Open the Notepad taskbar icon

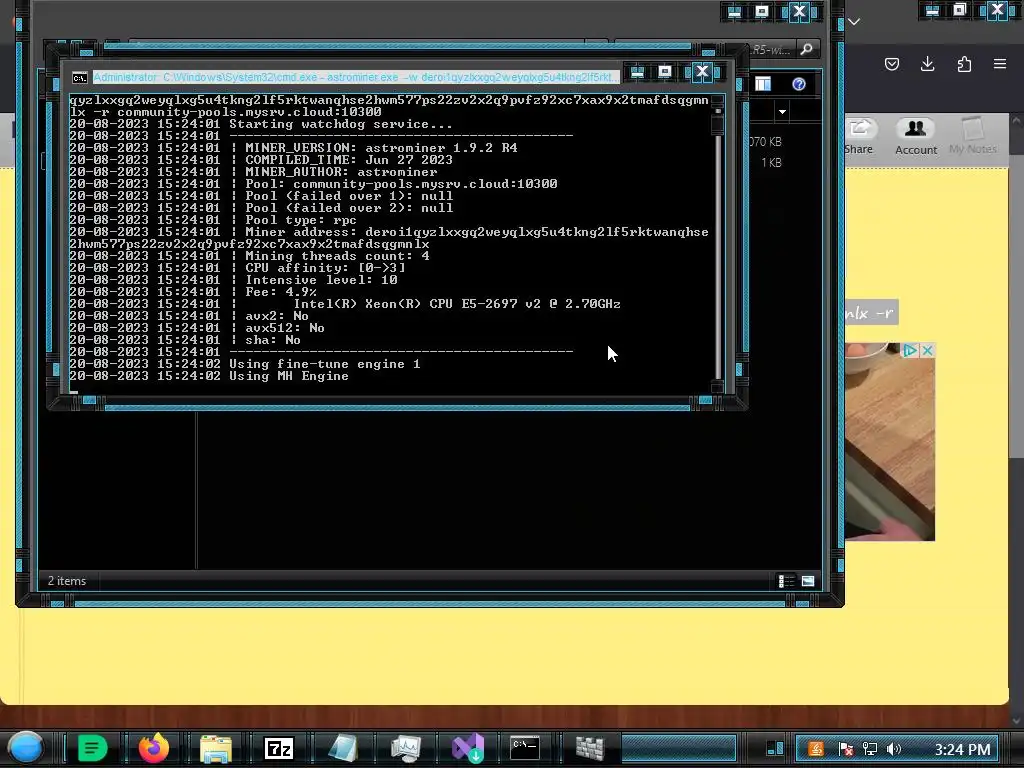point(342,748)
